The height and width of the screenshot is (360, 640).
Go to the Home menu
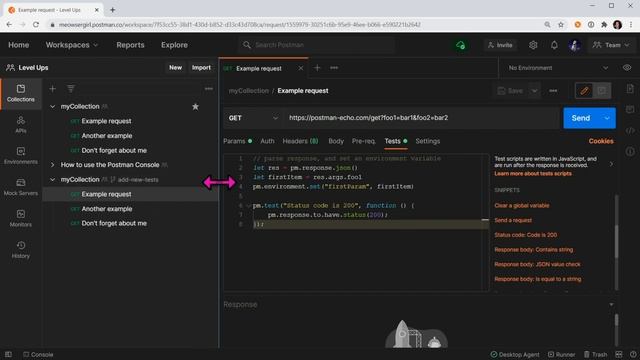pos(18,45)
